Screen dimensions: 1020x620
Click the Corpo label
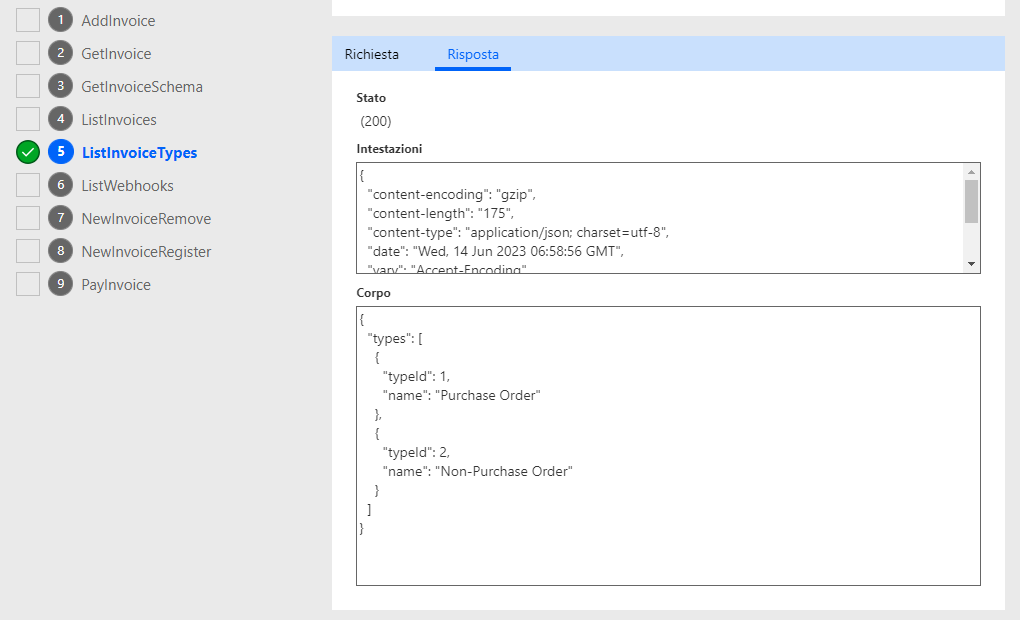tap(373, 293)
